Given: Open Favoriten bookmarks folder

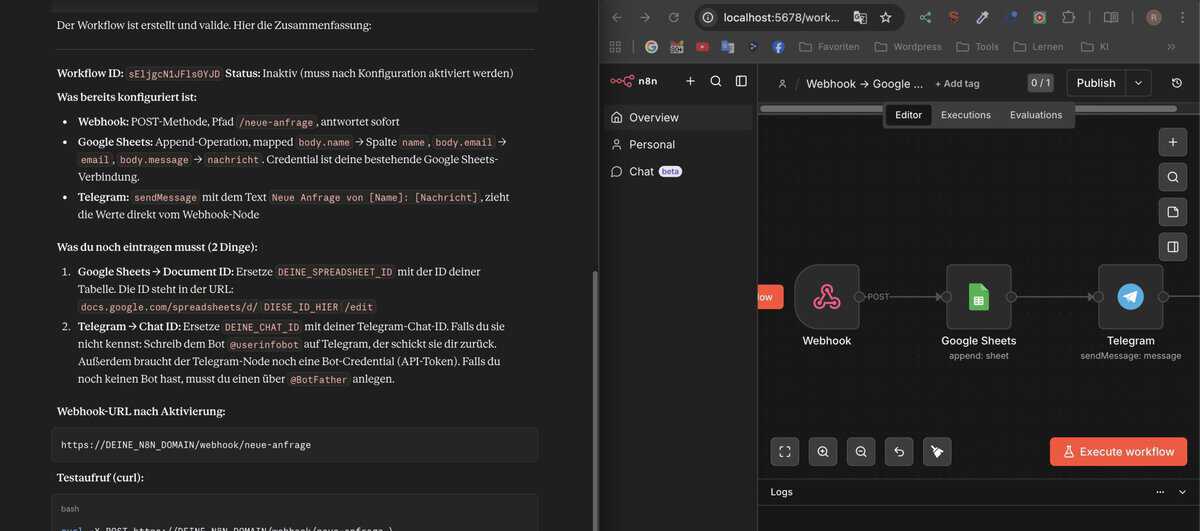Looking at the screenshot, I should [829, 46].
